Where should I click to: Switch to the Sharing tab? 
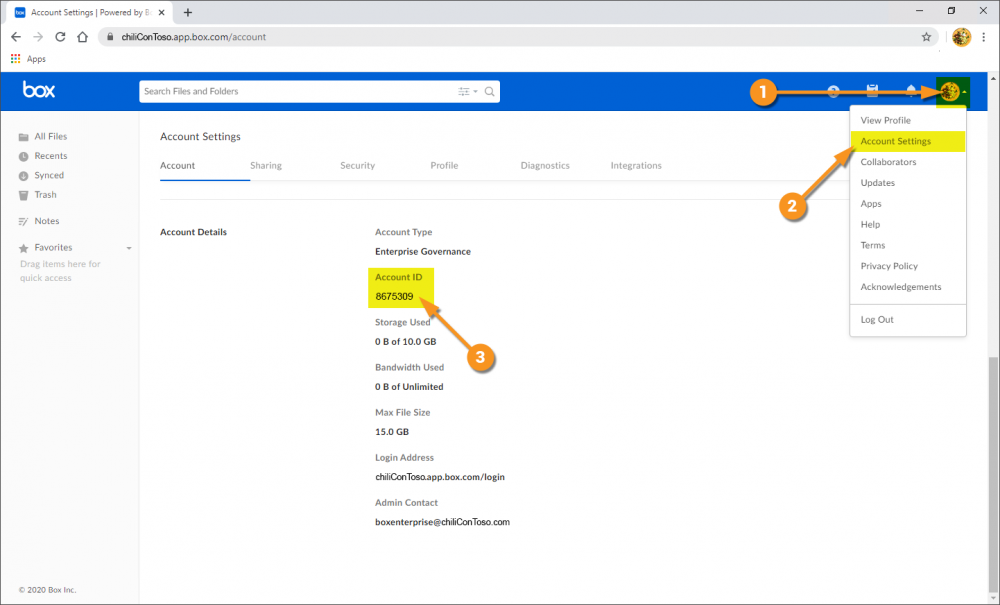[x=266, y=166]
